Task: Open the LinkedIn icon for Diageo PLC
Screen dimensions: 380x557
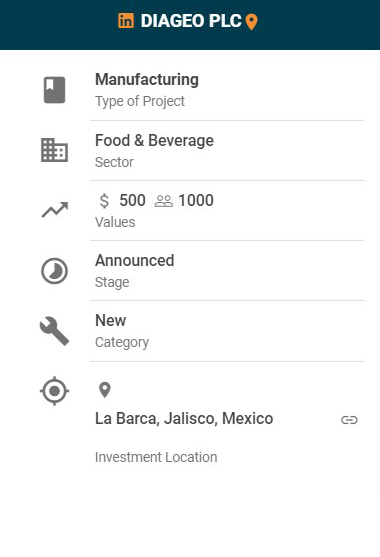Action: (126, 21)
